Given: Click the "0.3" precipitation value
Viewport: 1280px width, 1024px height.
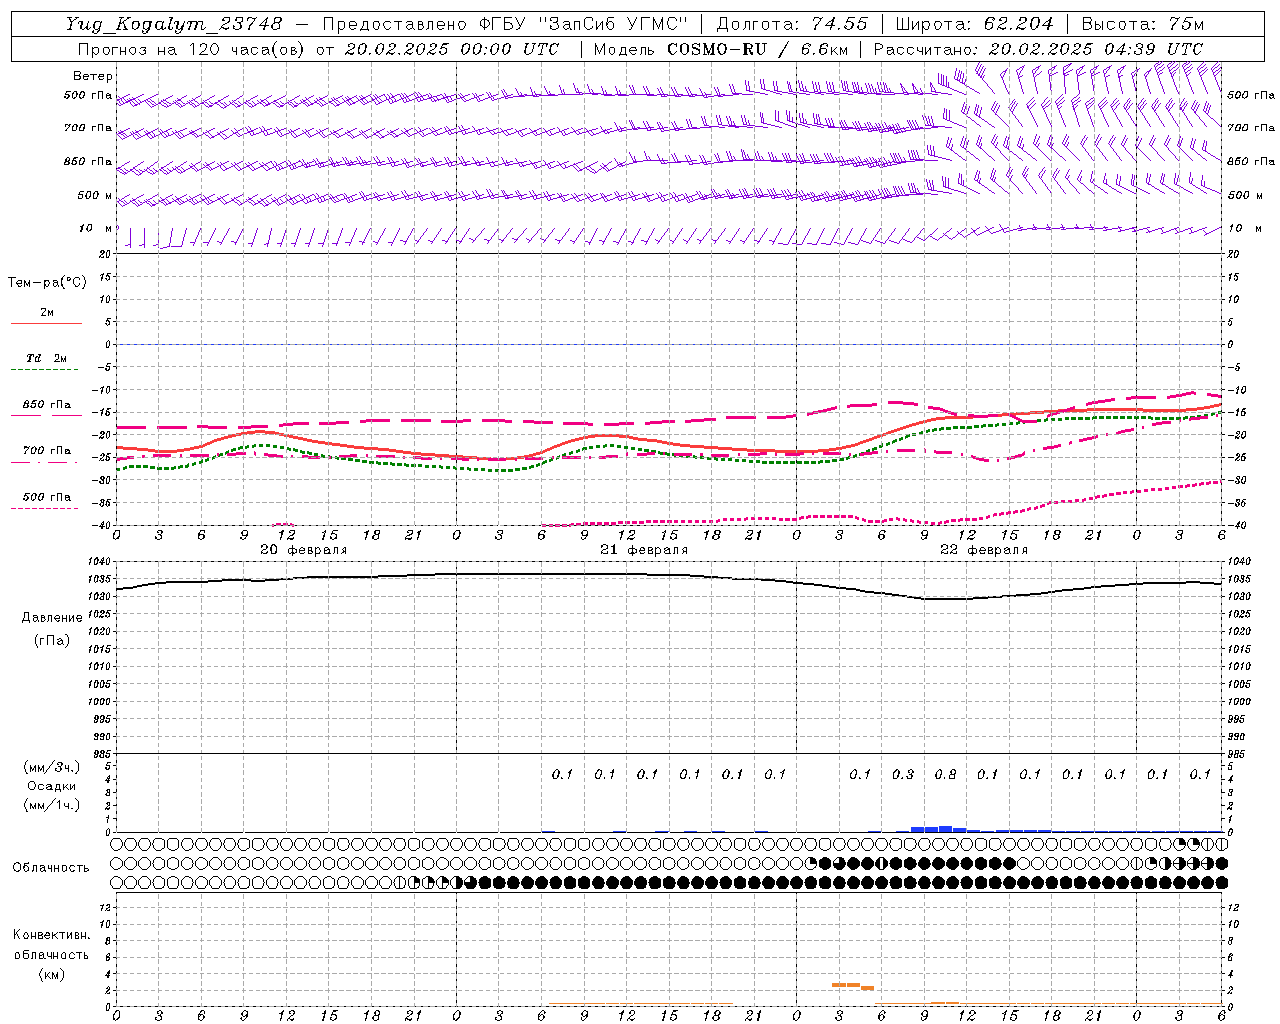Looking at the screenshot, I should pos(903,774).
